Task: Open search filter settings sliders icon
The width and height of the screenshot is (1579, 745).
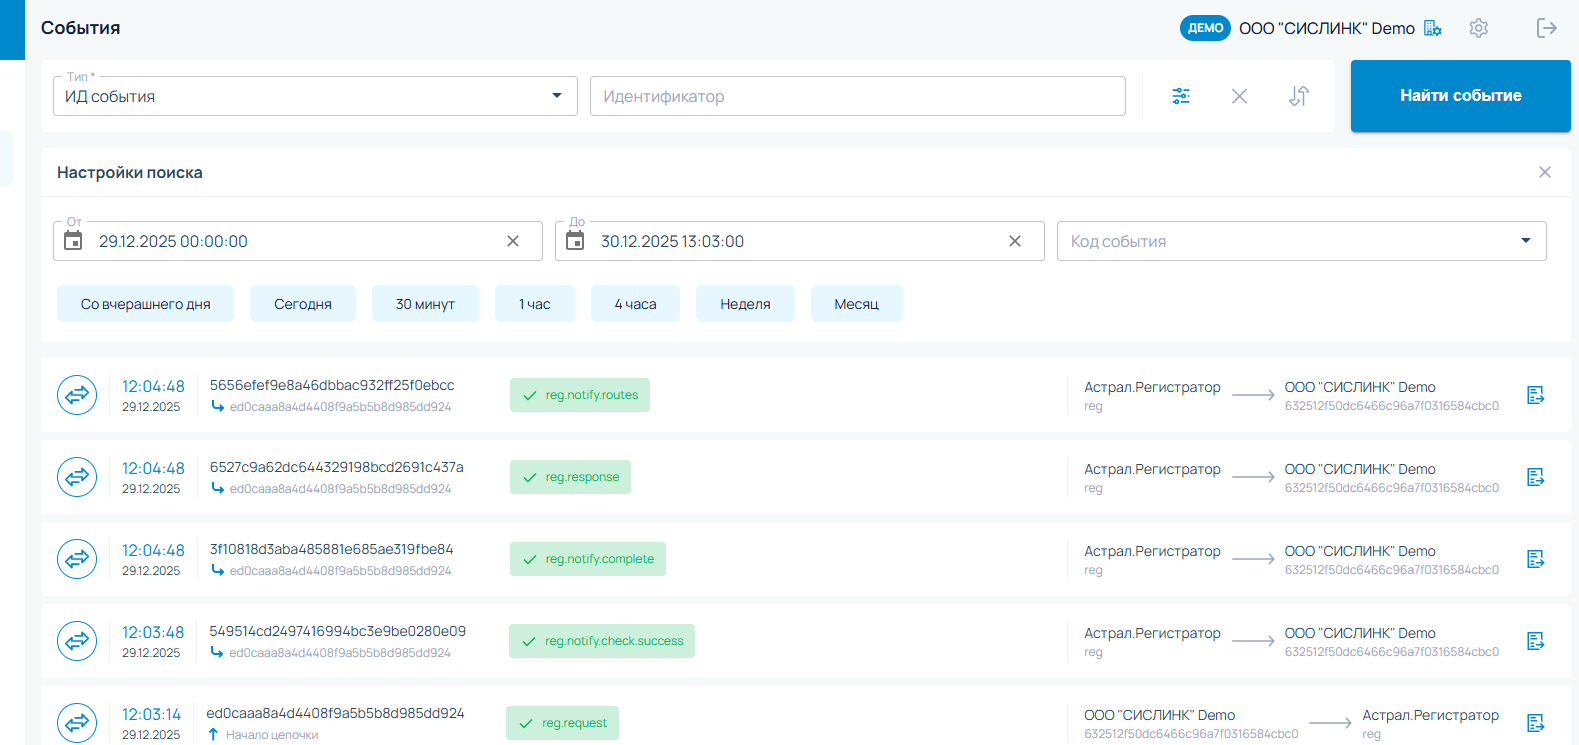Action: (x=1181, y=96)
